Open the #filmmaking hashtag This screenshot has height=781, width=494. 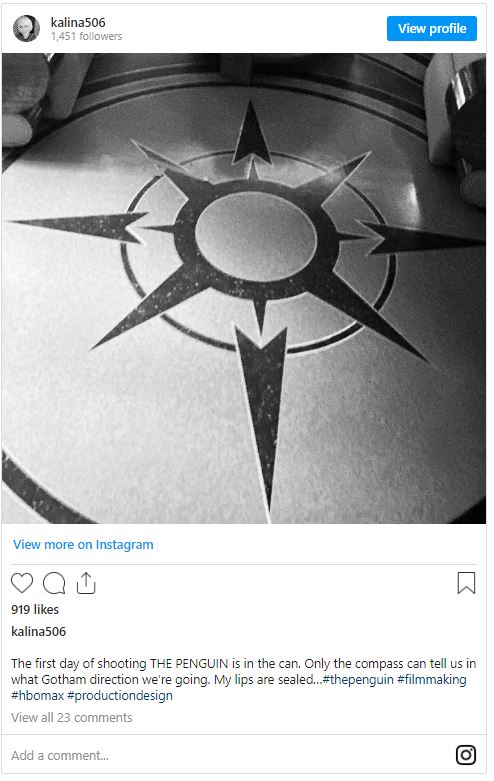coord(432,679)
